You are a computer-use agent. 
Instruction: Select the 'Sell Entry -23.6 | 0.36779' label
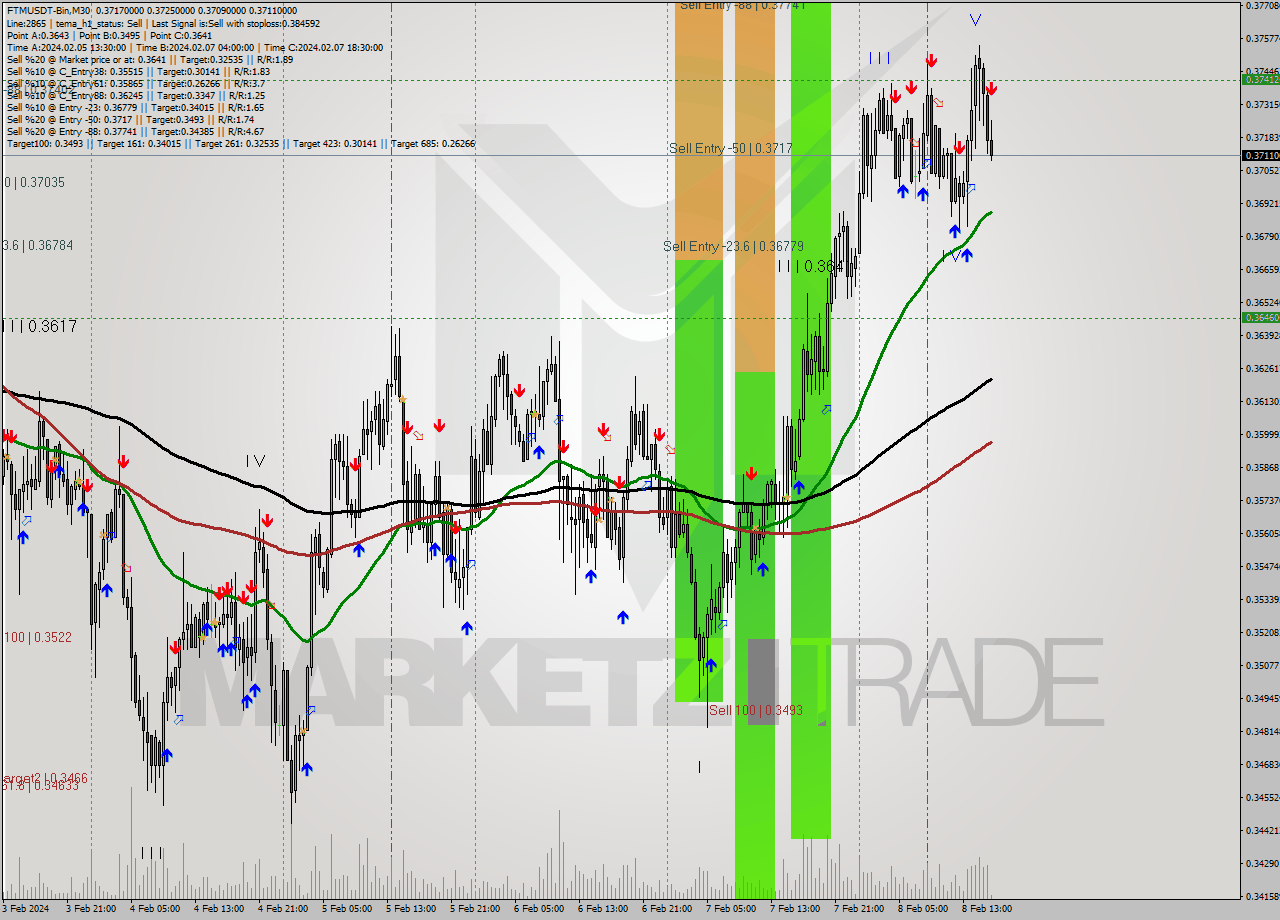pyautogui.click(x=733, y=246)
